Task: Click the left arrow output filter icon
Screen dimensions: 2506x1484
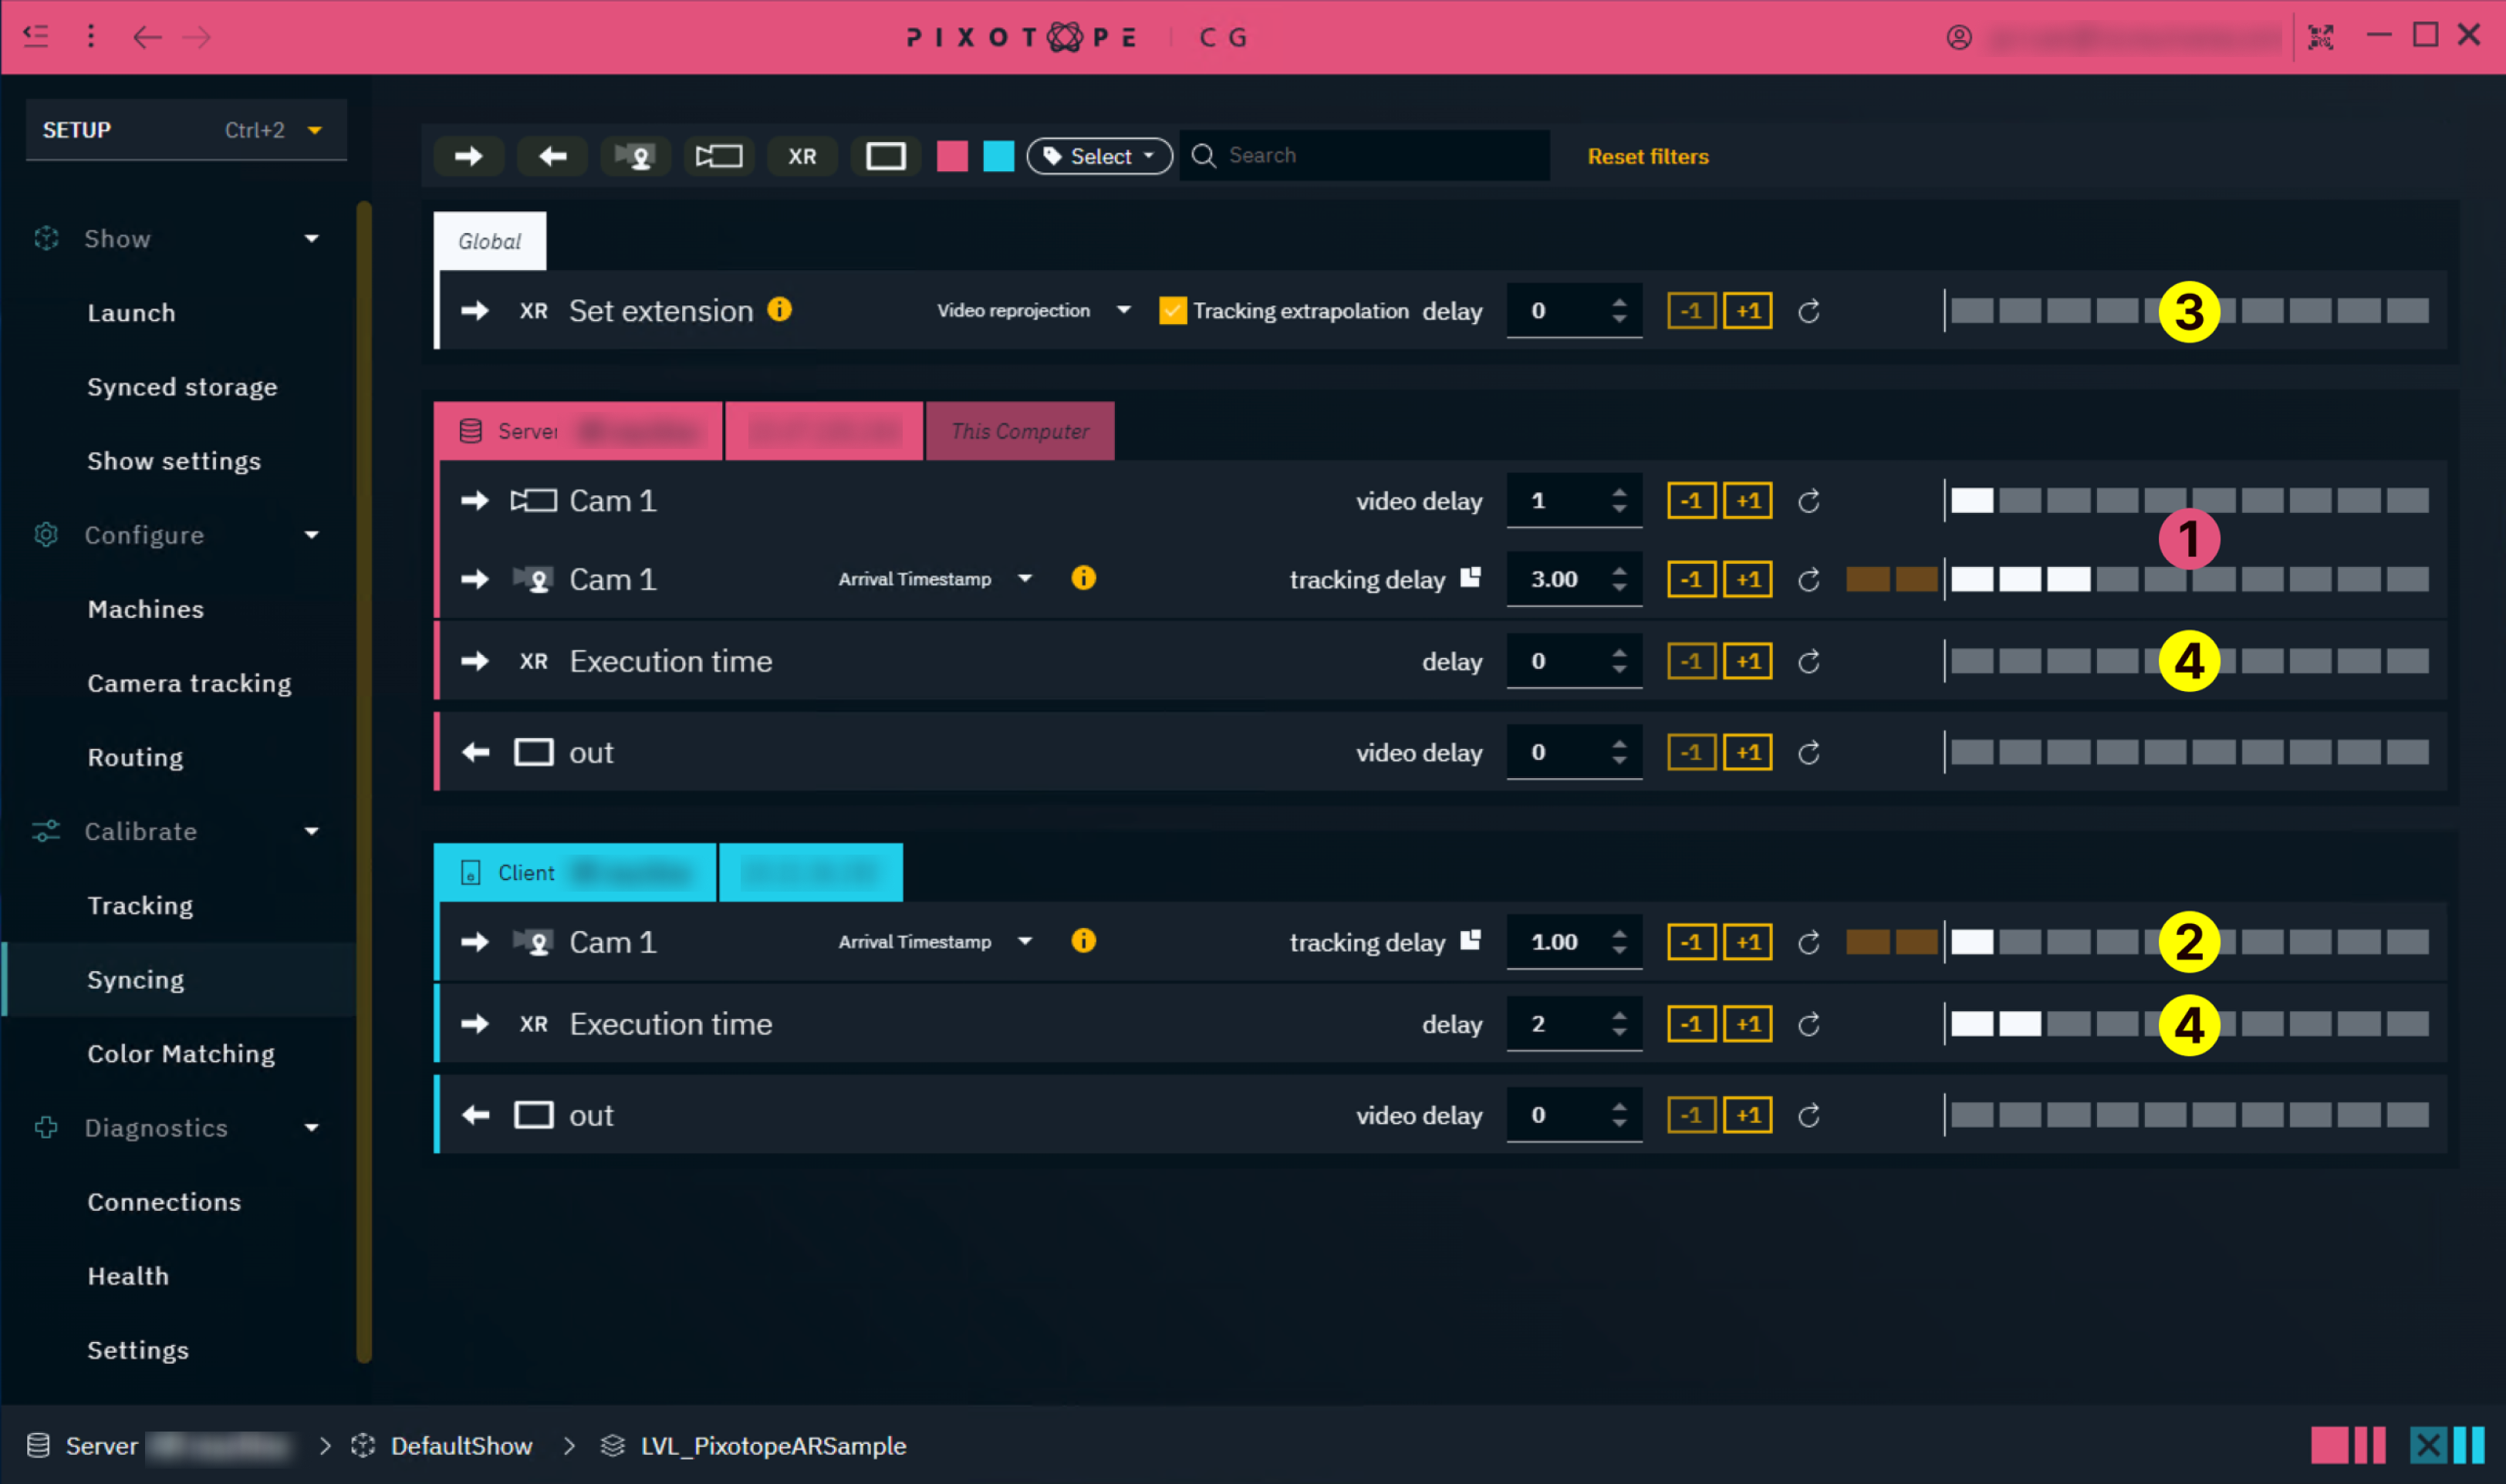Action: (552, 156)
